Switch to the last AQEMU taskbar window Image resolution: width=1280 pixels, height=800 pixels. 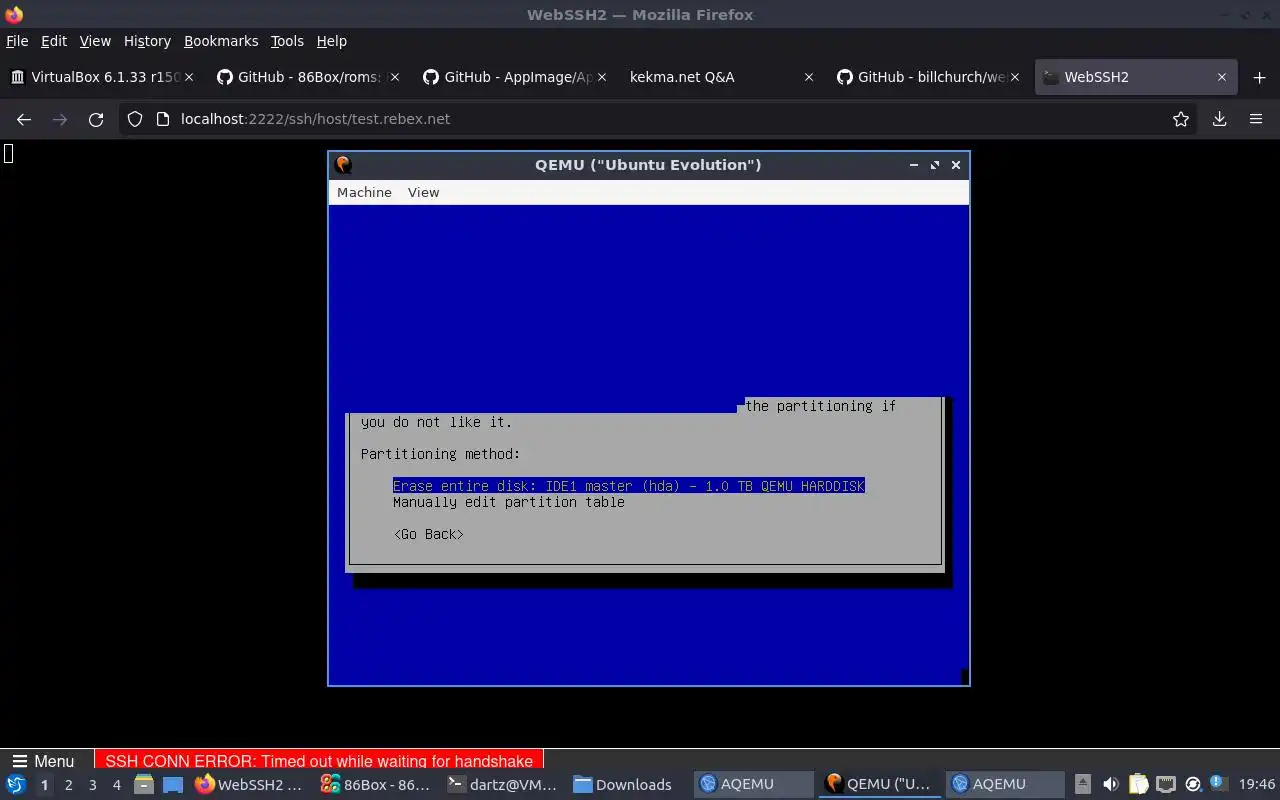[1007, 785]
